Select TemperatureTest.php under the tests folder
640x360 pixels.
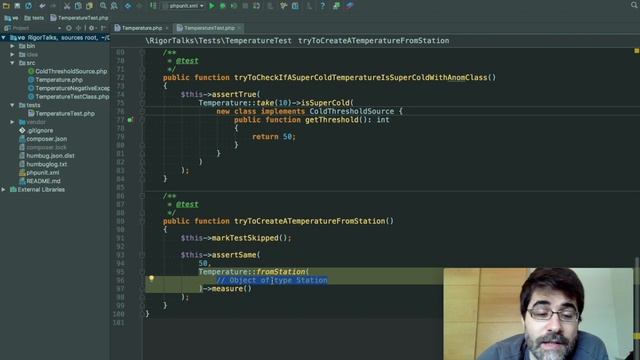pyautogui.click(x=61, y=113)
